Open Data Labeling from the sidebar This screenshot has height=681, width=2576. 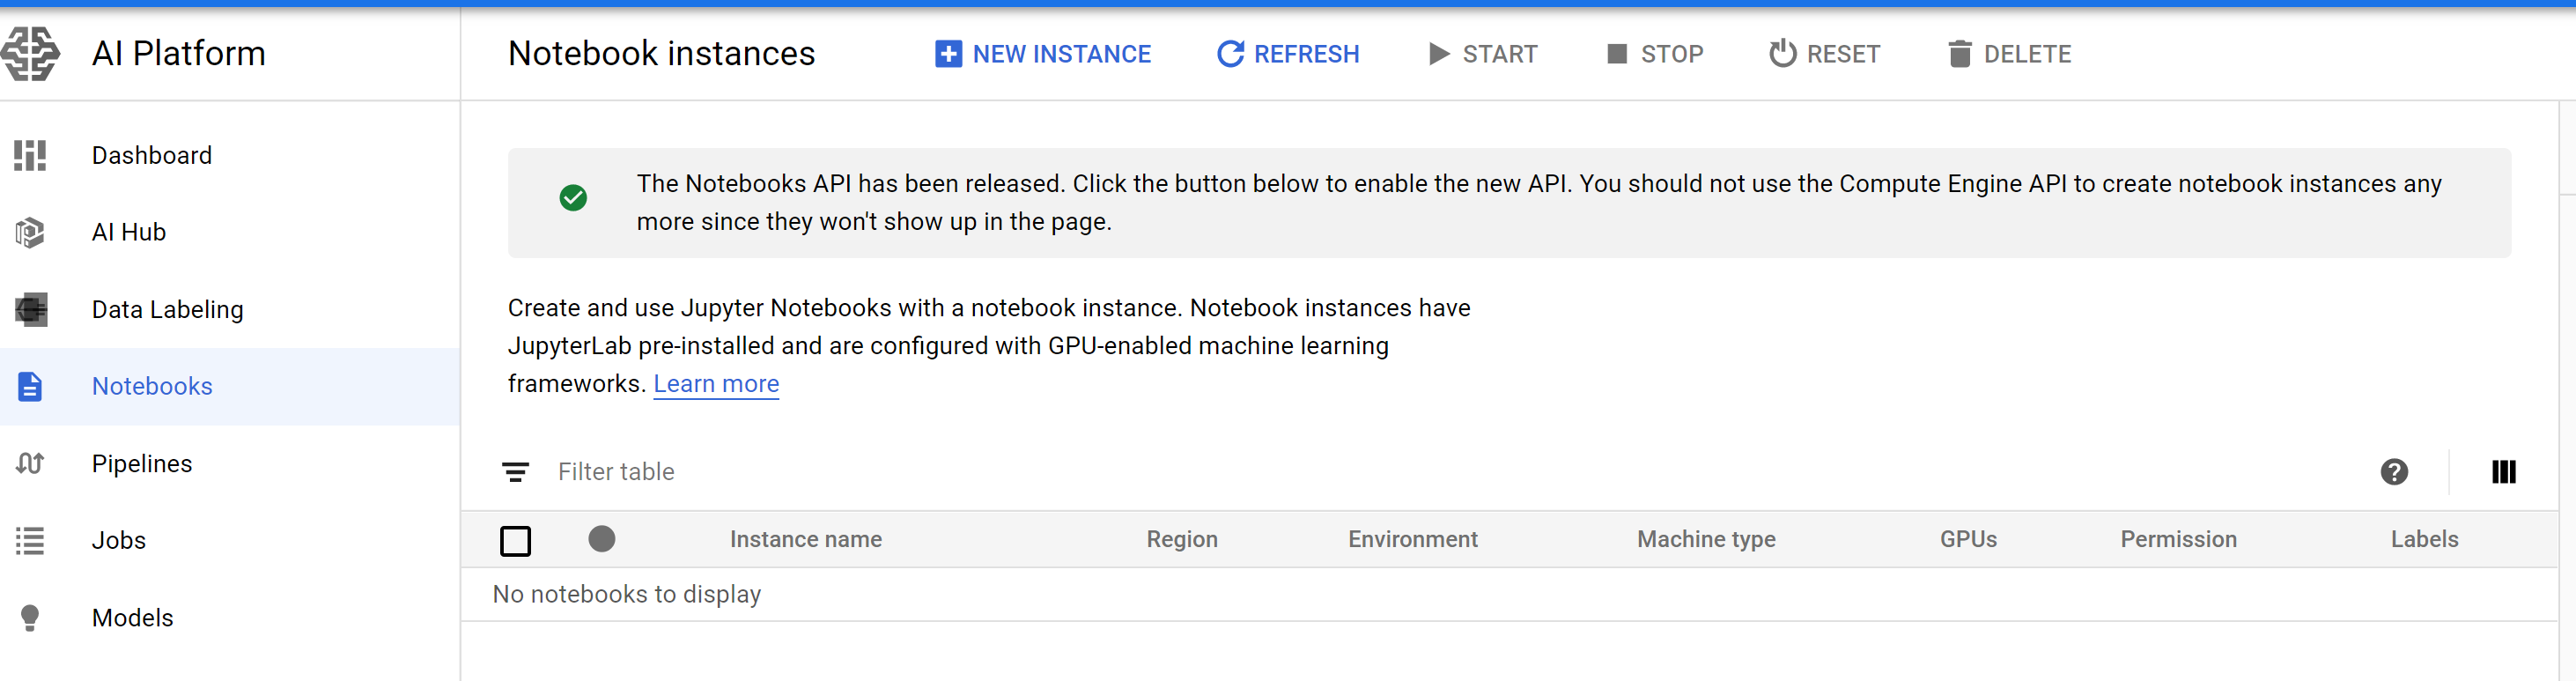(x=230, y=310)
